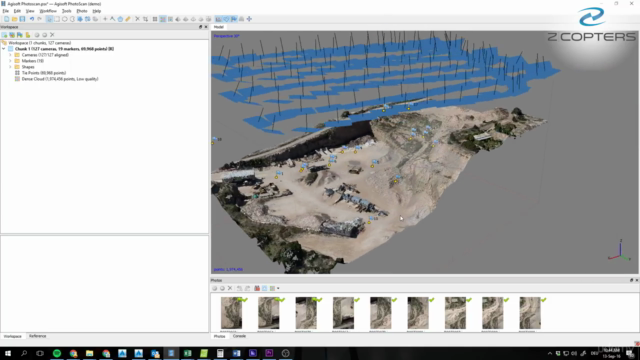640x360 pixels.
Task: Collapse the Chunk 1 tree node
Action: pyautogui.click(x=4, y=49)
